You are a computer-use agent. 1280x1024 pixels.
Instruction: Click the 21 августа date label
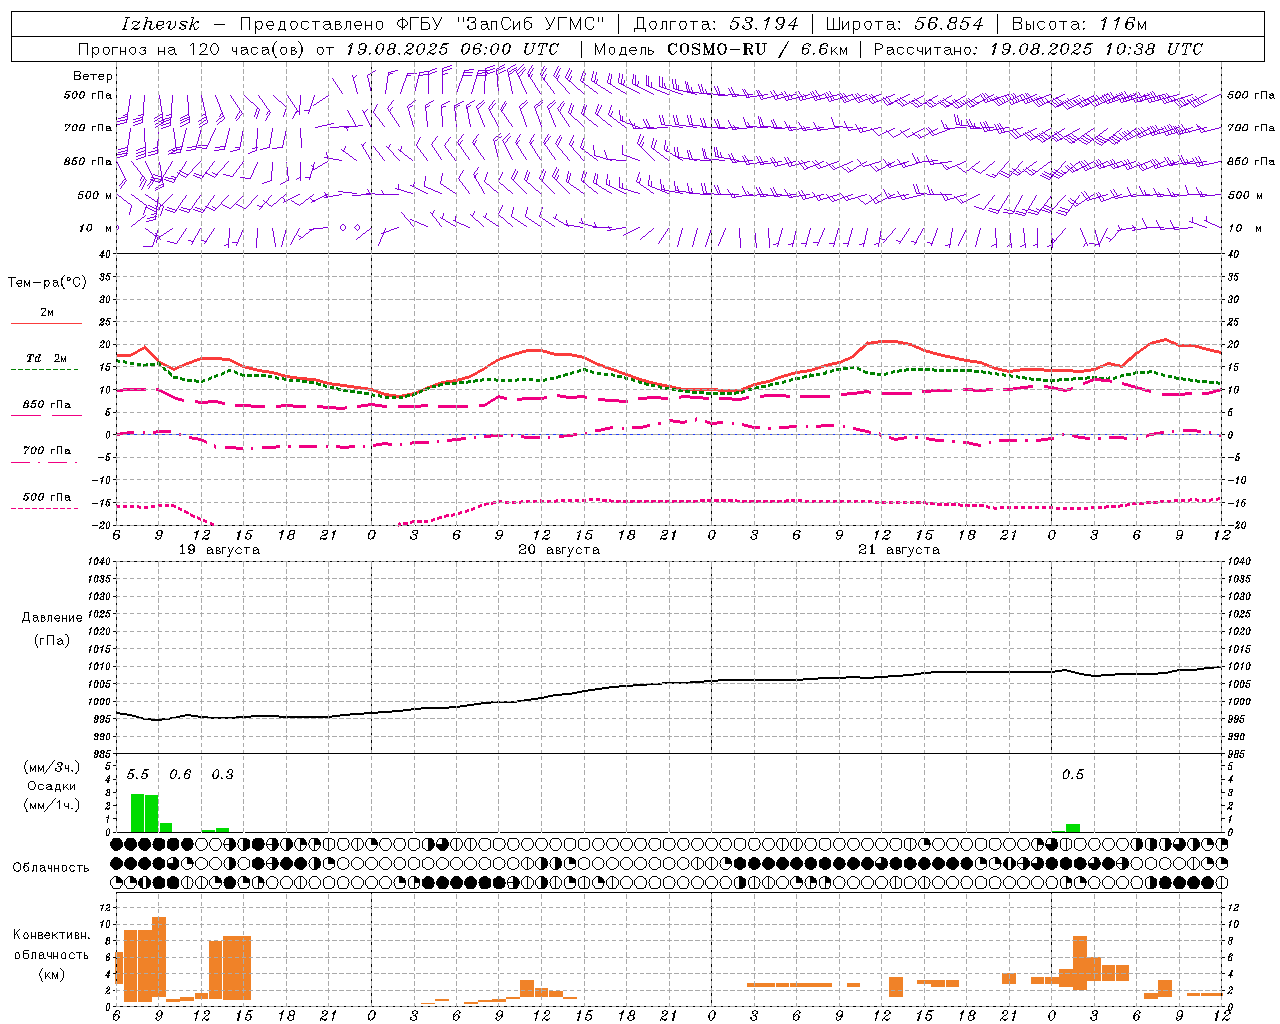click(x=899, y=550)
